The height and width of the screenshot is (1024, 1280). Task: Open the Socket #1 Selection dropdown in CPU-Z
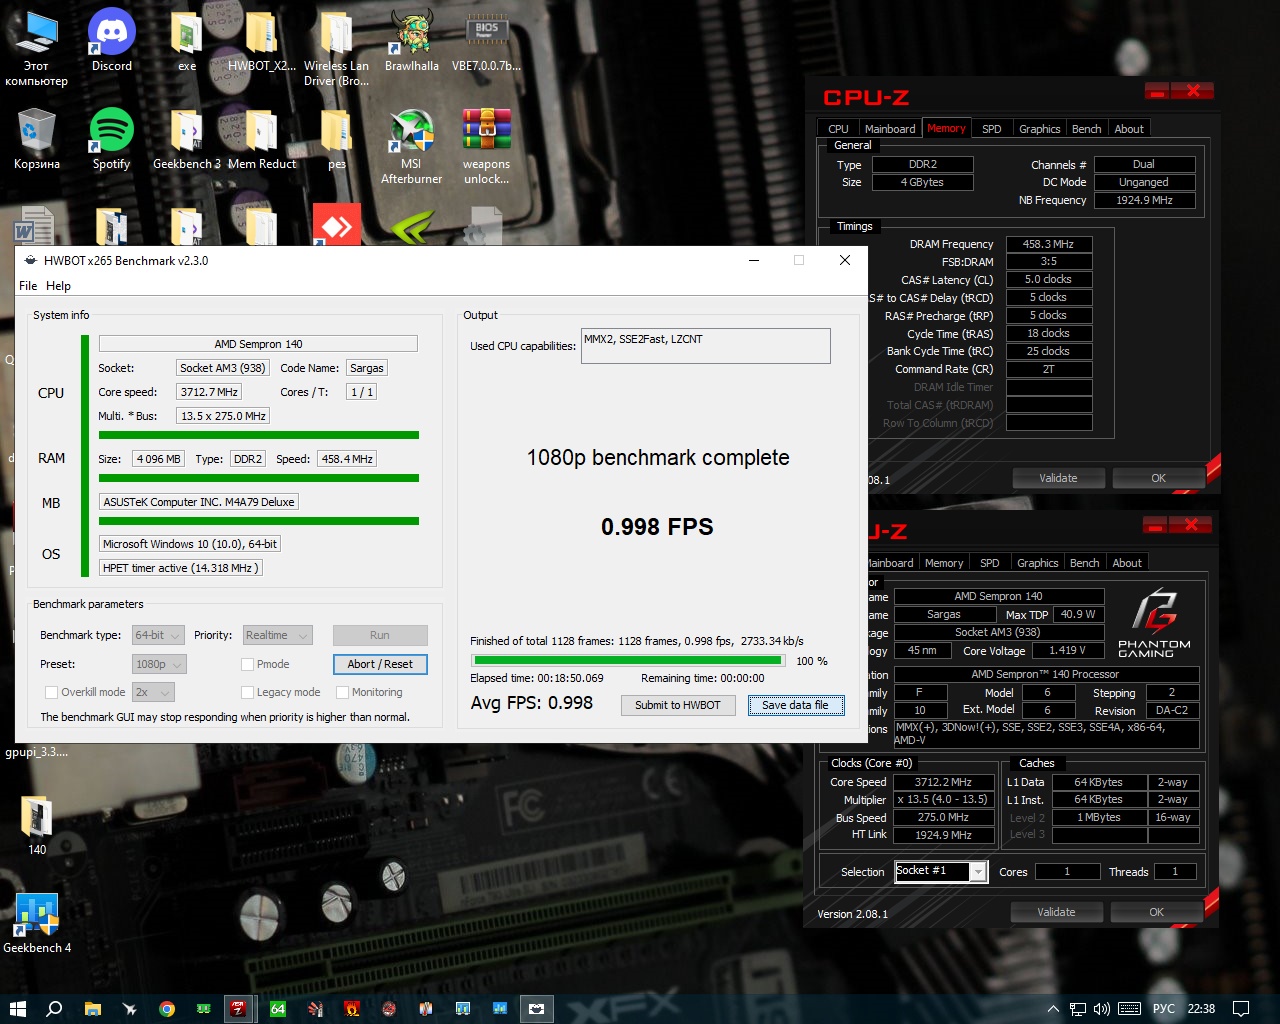941,871
